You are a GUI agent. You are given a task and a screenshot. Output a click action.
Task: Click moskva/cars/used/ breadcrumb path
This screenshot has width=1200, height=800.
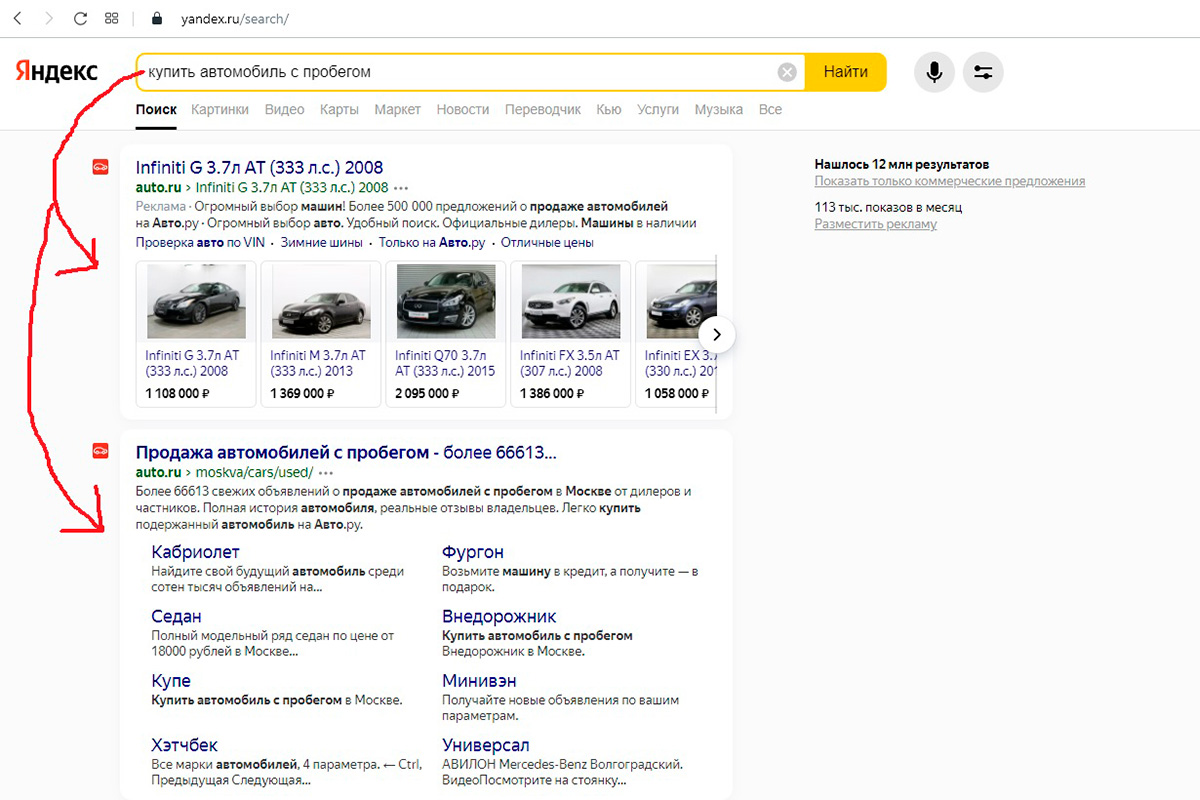(x=254, y=472)
